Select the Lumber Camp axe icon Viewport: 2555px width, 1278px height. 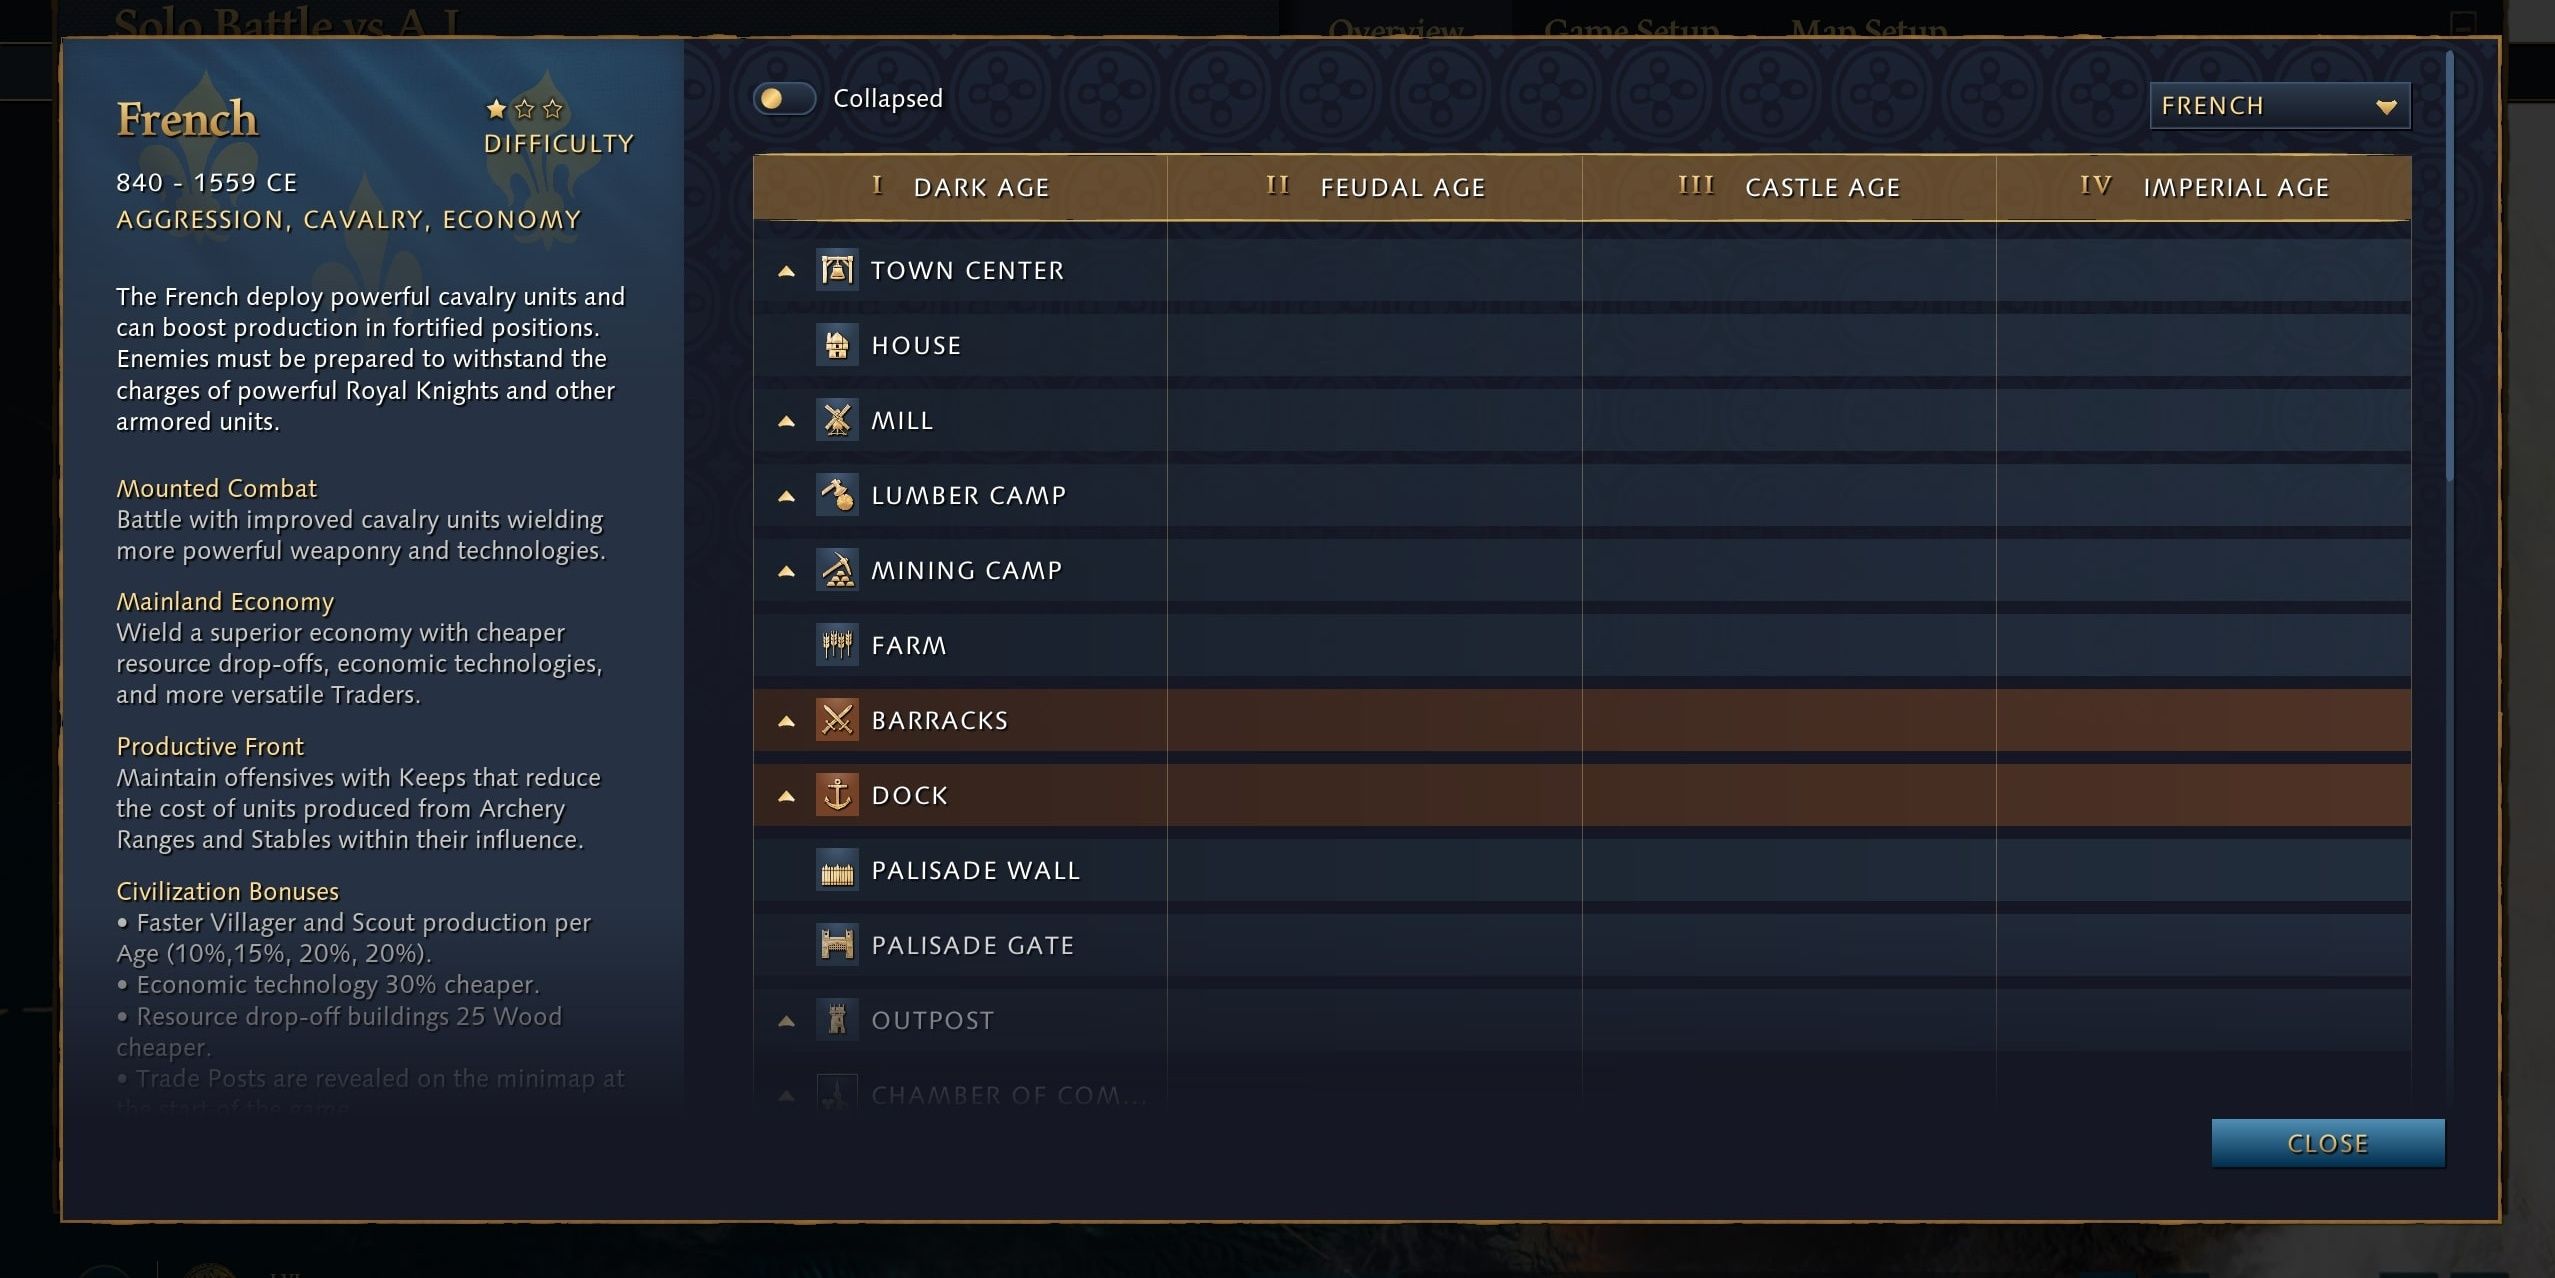pos(837,495)
